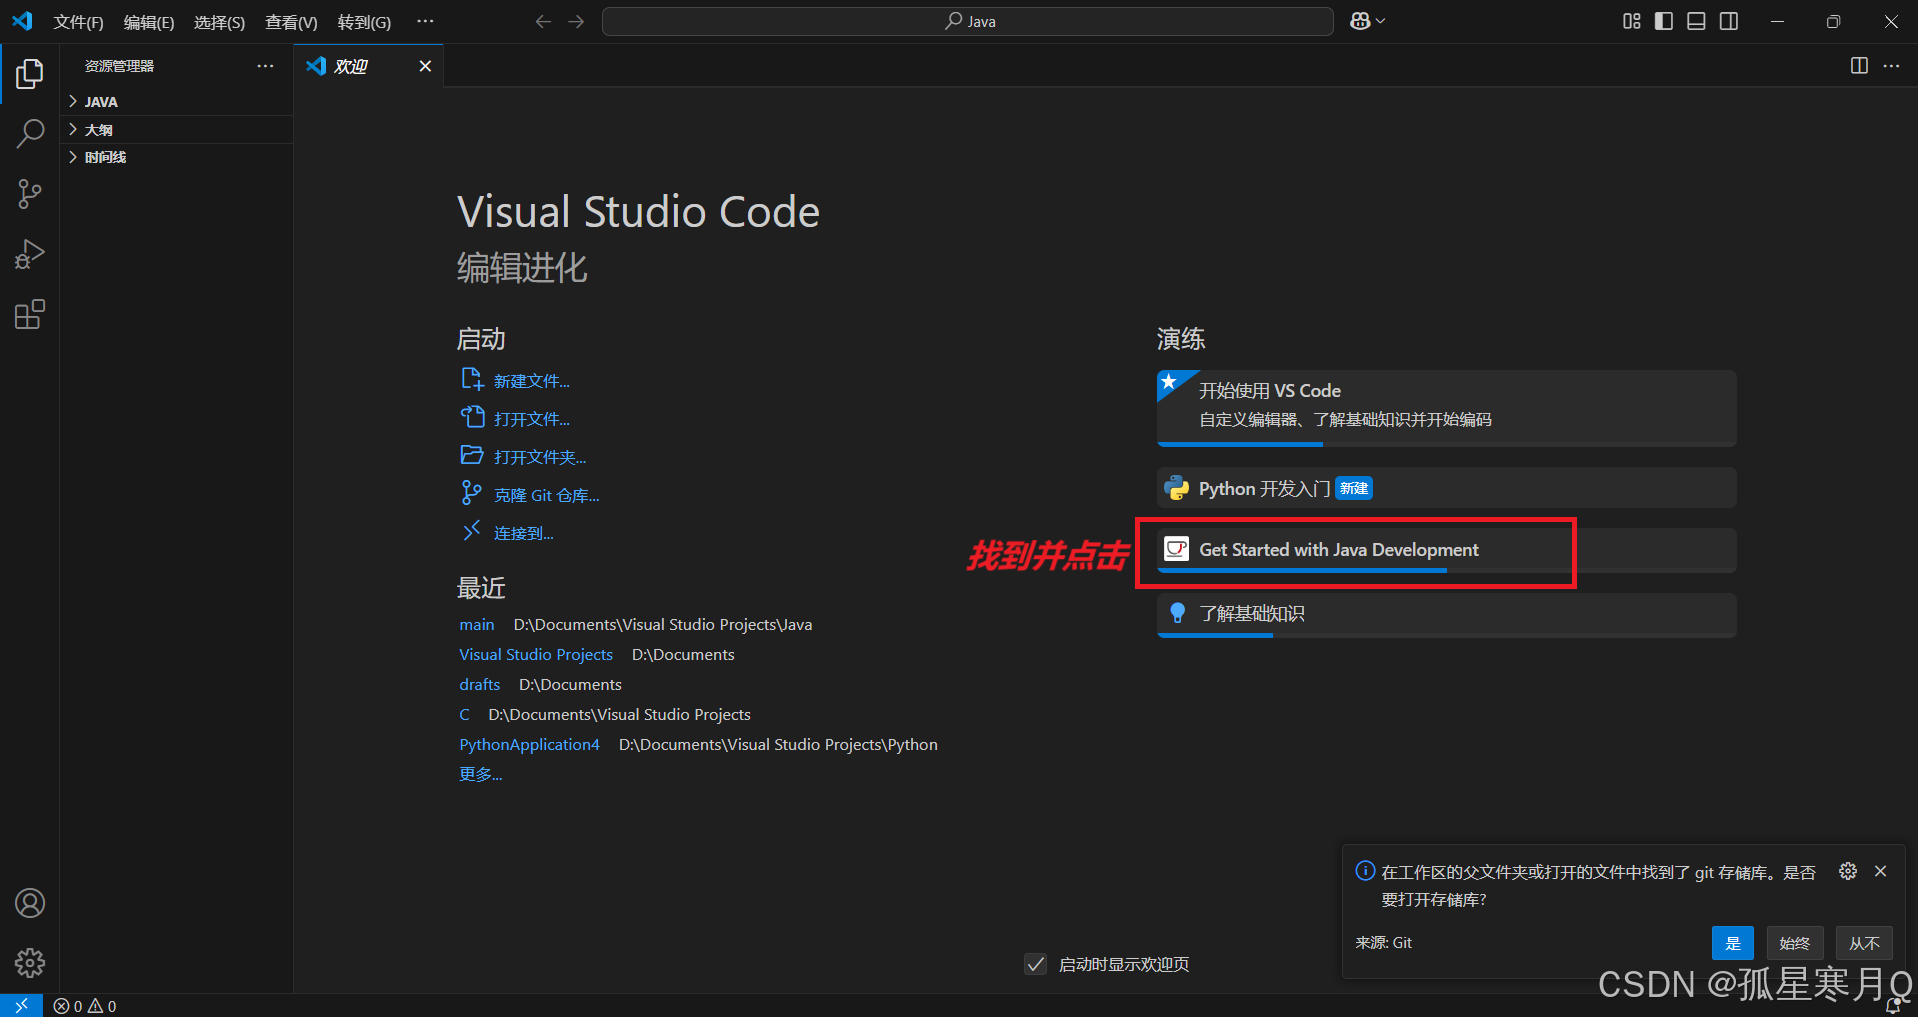Open the Copilot chat icon in title bar
This screenshot has height=1017, width=1918.
click(x=1360, y=21)
